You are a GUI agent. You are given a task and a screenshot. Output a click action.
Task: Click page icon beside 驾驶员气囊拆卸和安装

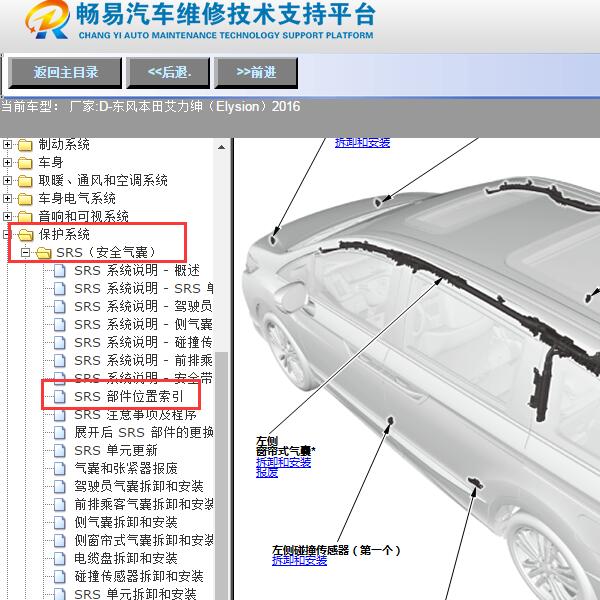click(59, 486)
